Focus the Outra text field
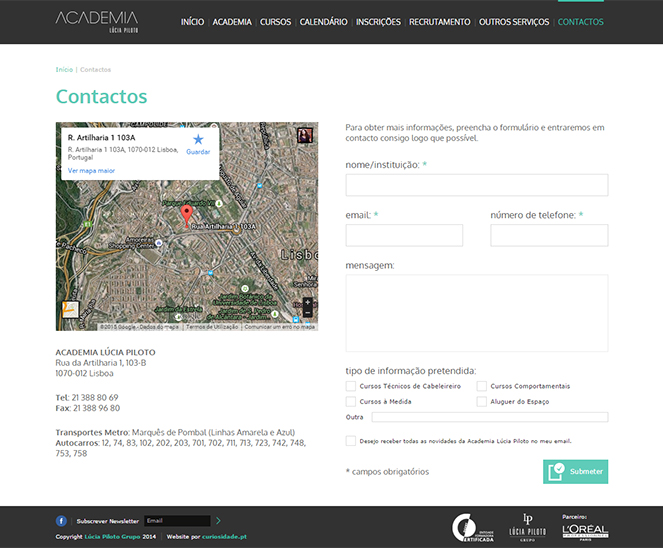 pyautogui.click(x=490, y=417)
